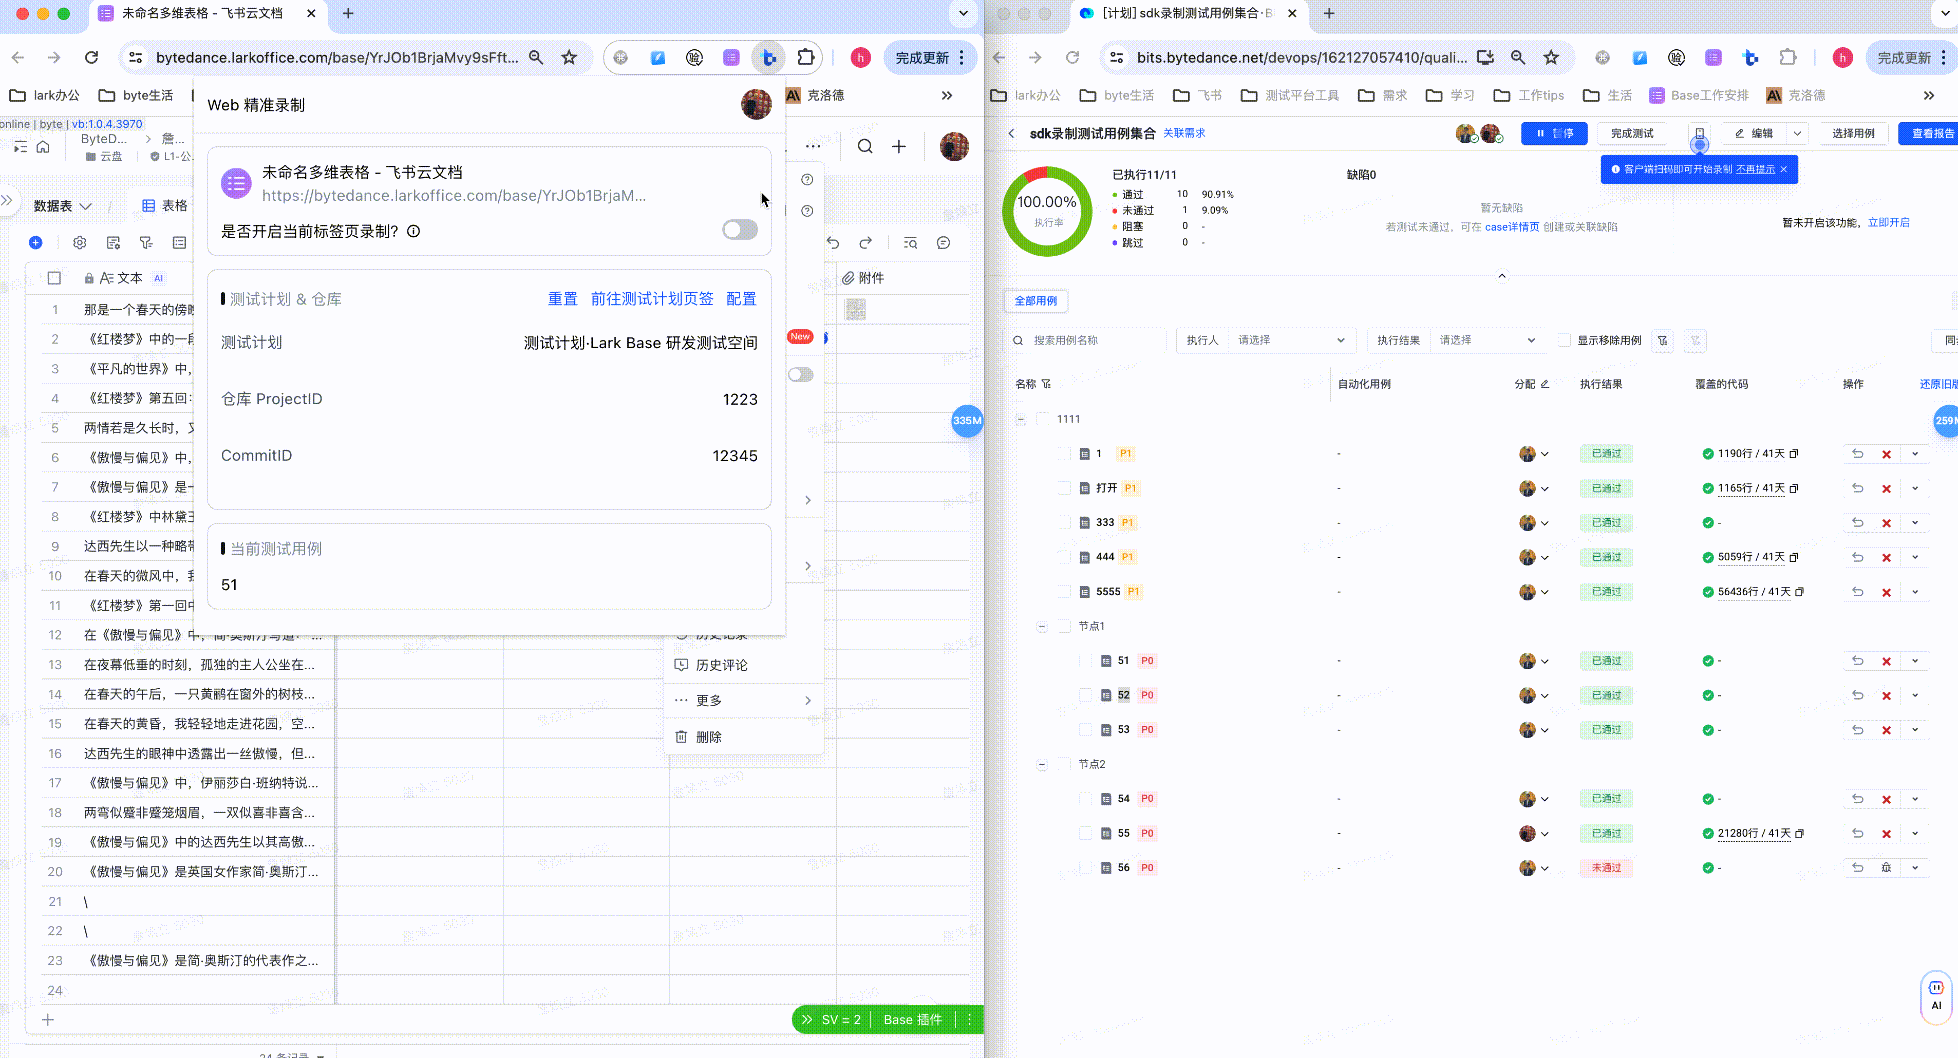This screenshot has height=1058, width=1958.
Task: Switch to 全部用例 tab
Action: pos(1036,300)
